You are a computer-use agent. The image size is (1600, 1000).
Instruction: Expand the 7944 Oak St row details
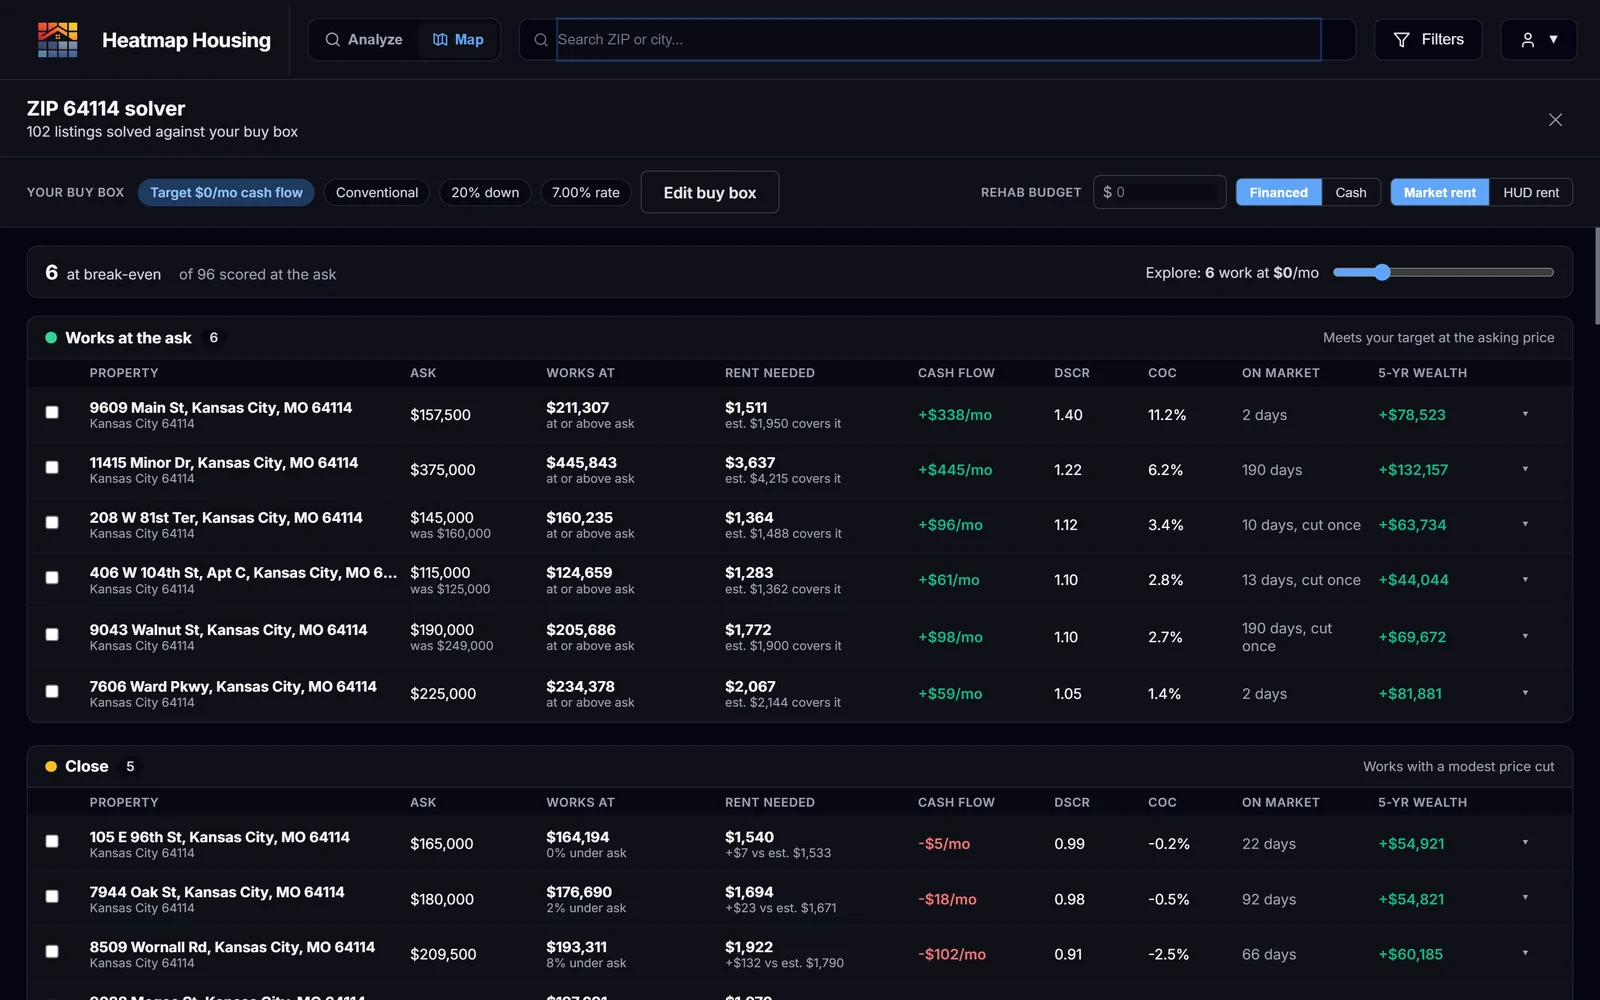[x=1525, y=898]
